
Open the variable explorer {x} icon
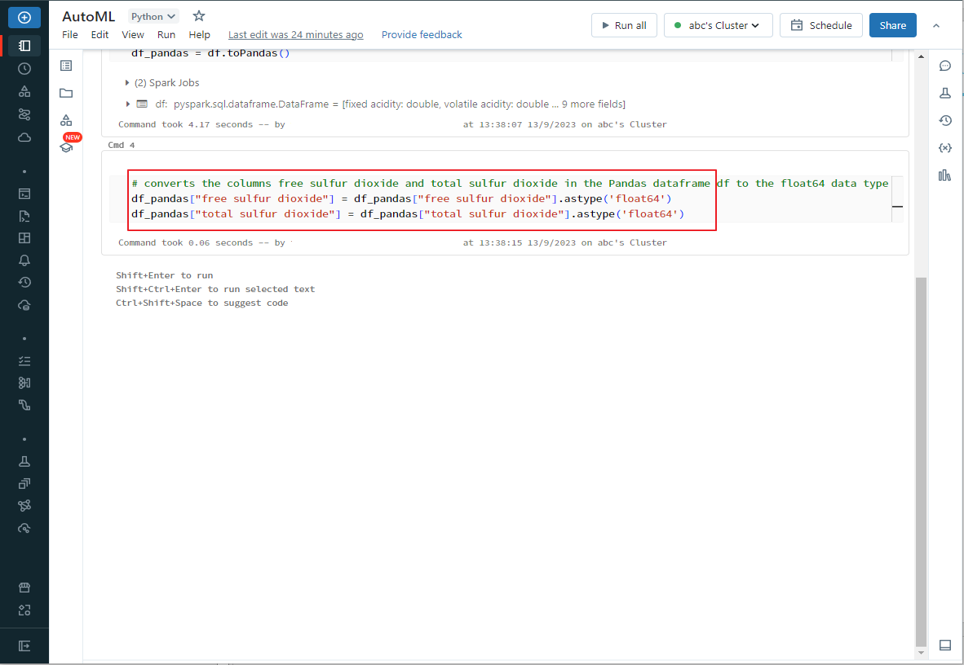[x=944, y=148]
